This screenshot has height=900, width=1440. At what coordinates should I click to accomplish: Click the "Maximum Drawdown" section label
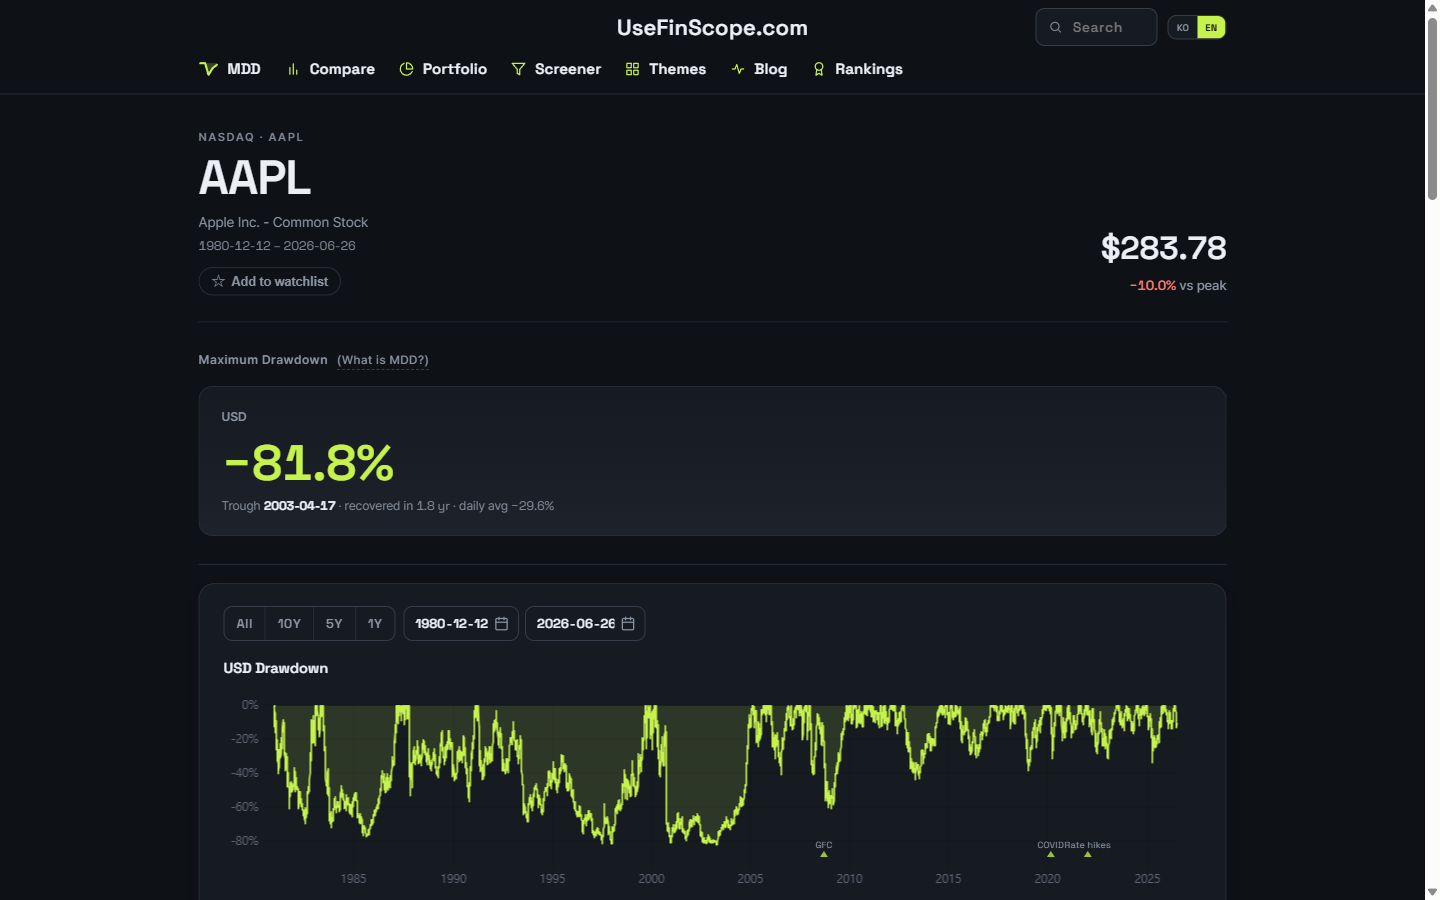(x=263, y=360)
